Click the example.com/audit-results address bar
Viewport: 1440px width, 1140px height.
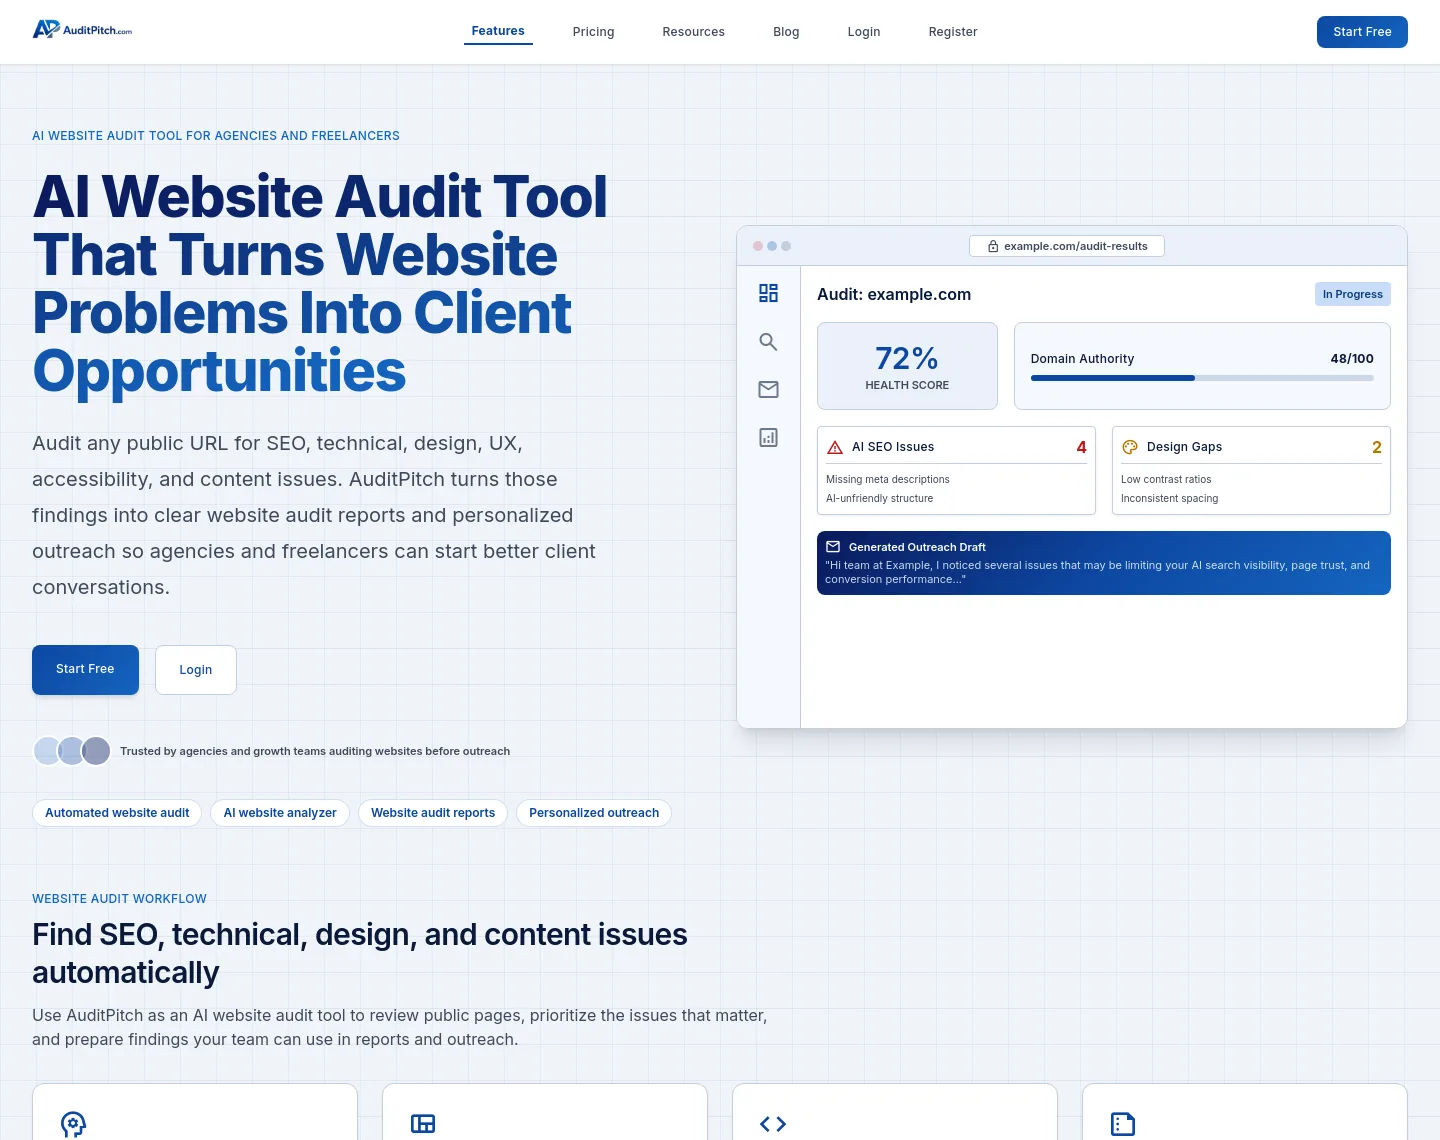click(1067, 246)
